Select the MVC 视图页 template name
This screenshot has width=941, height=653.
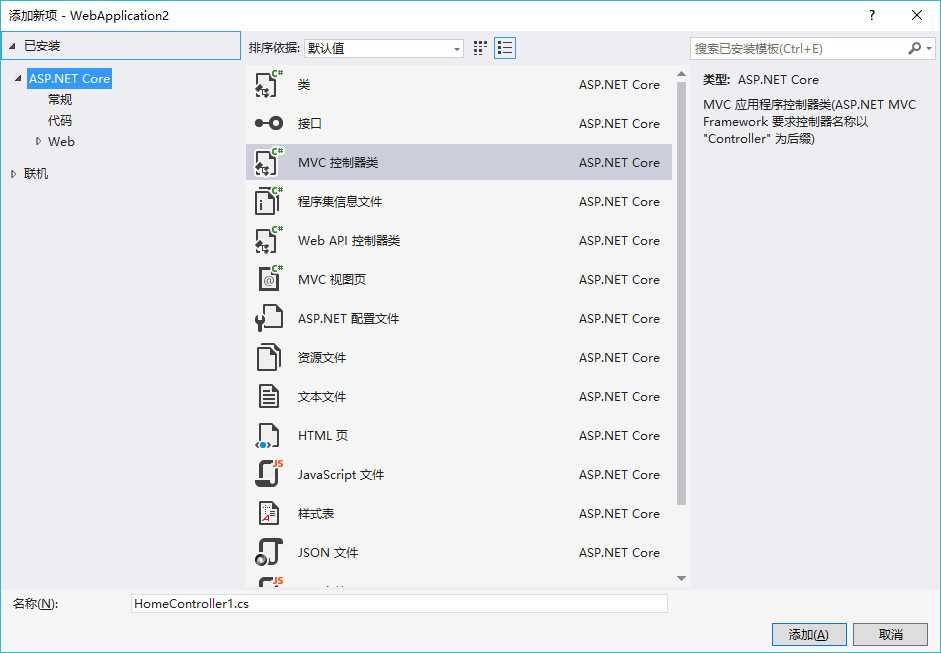[332, 280]
